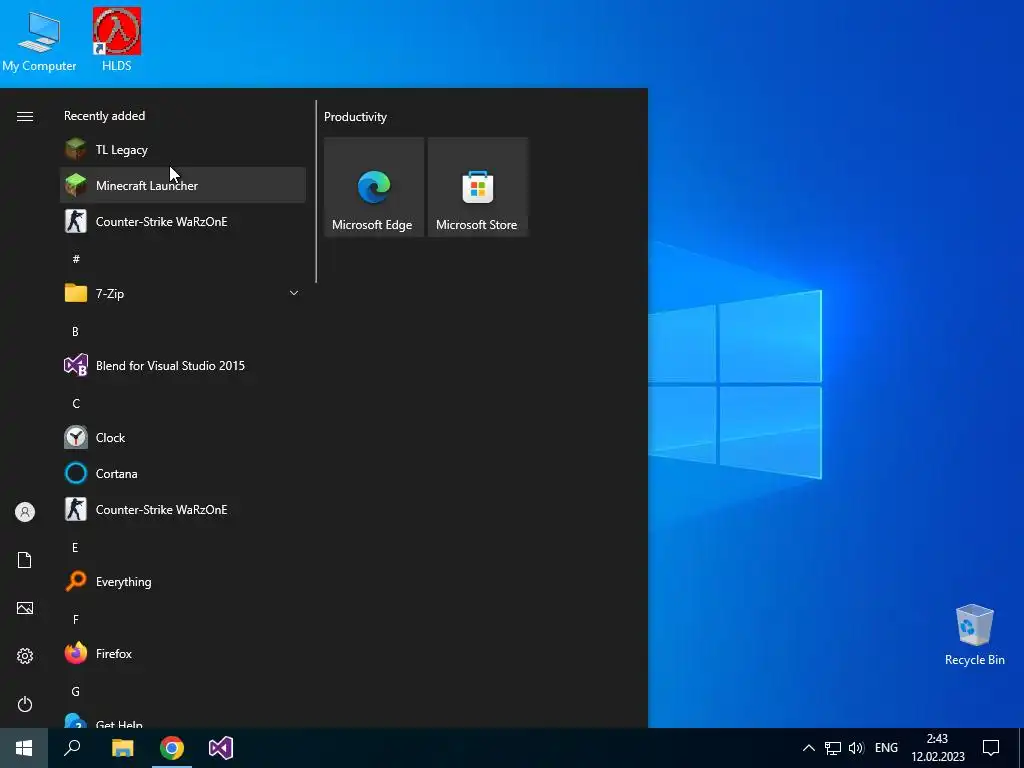Click the network tray icon
The height and width of the screenshot is (768, 1024).
833,748
